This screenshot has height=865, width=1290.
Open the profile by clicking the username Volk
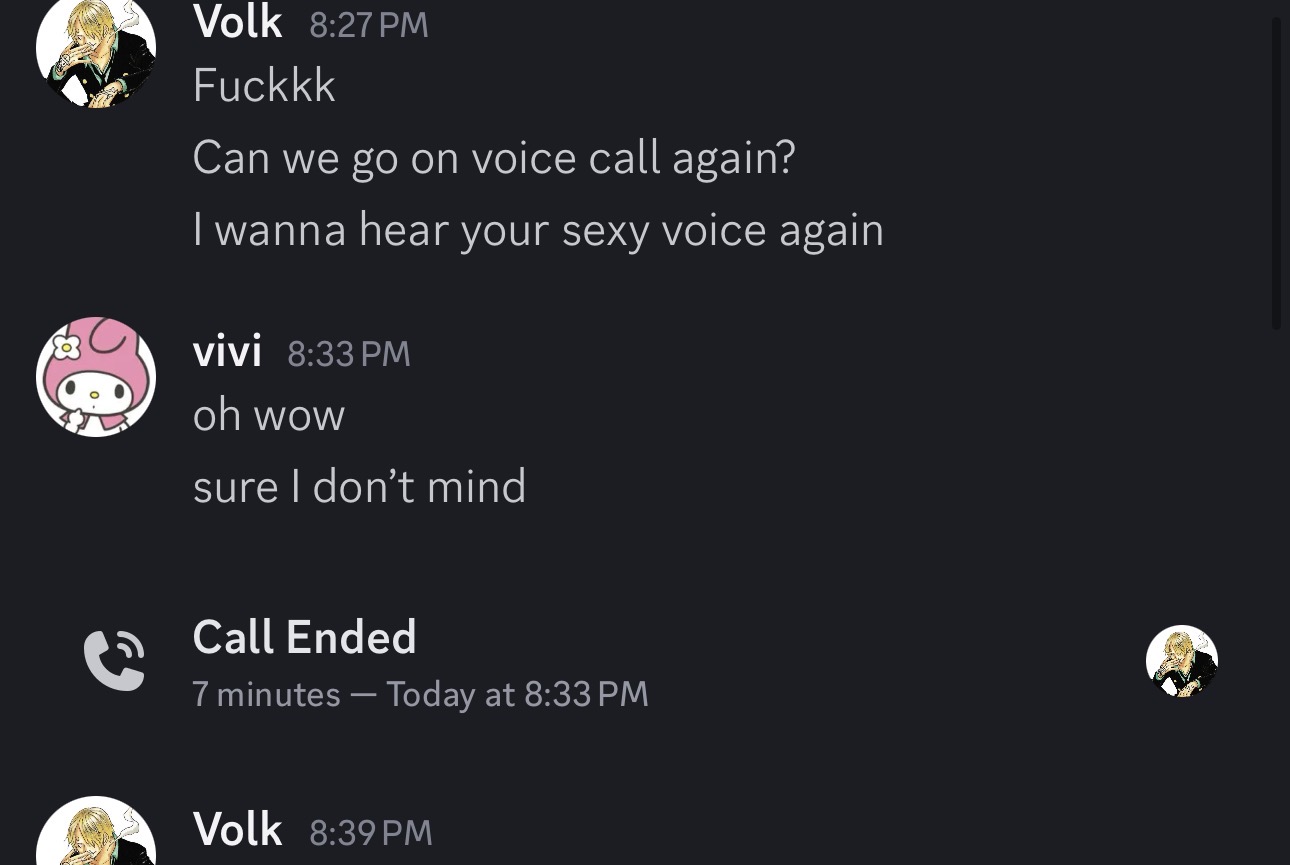[237, 21]
